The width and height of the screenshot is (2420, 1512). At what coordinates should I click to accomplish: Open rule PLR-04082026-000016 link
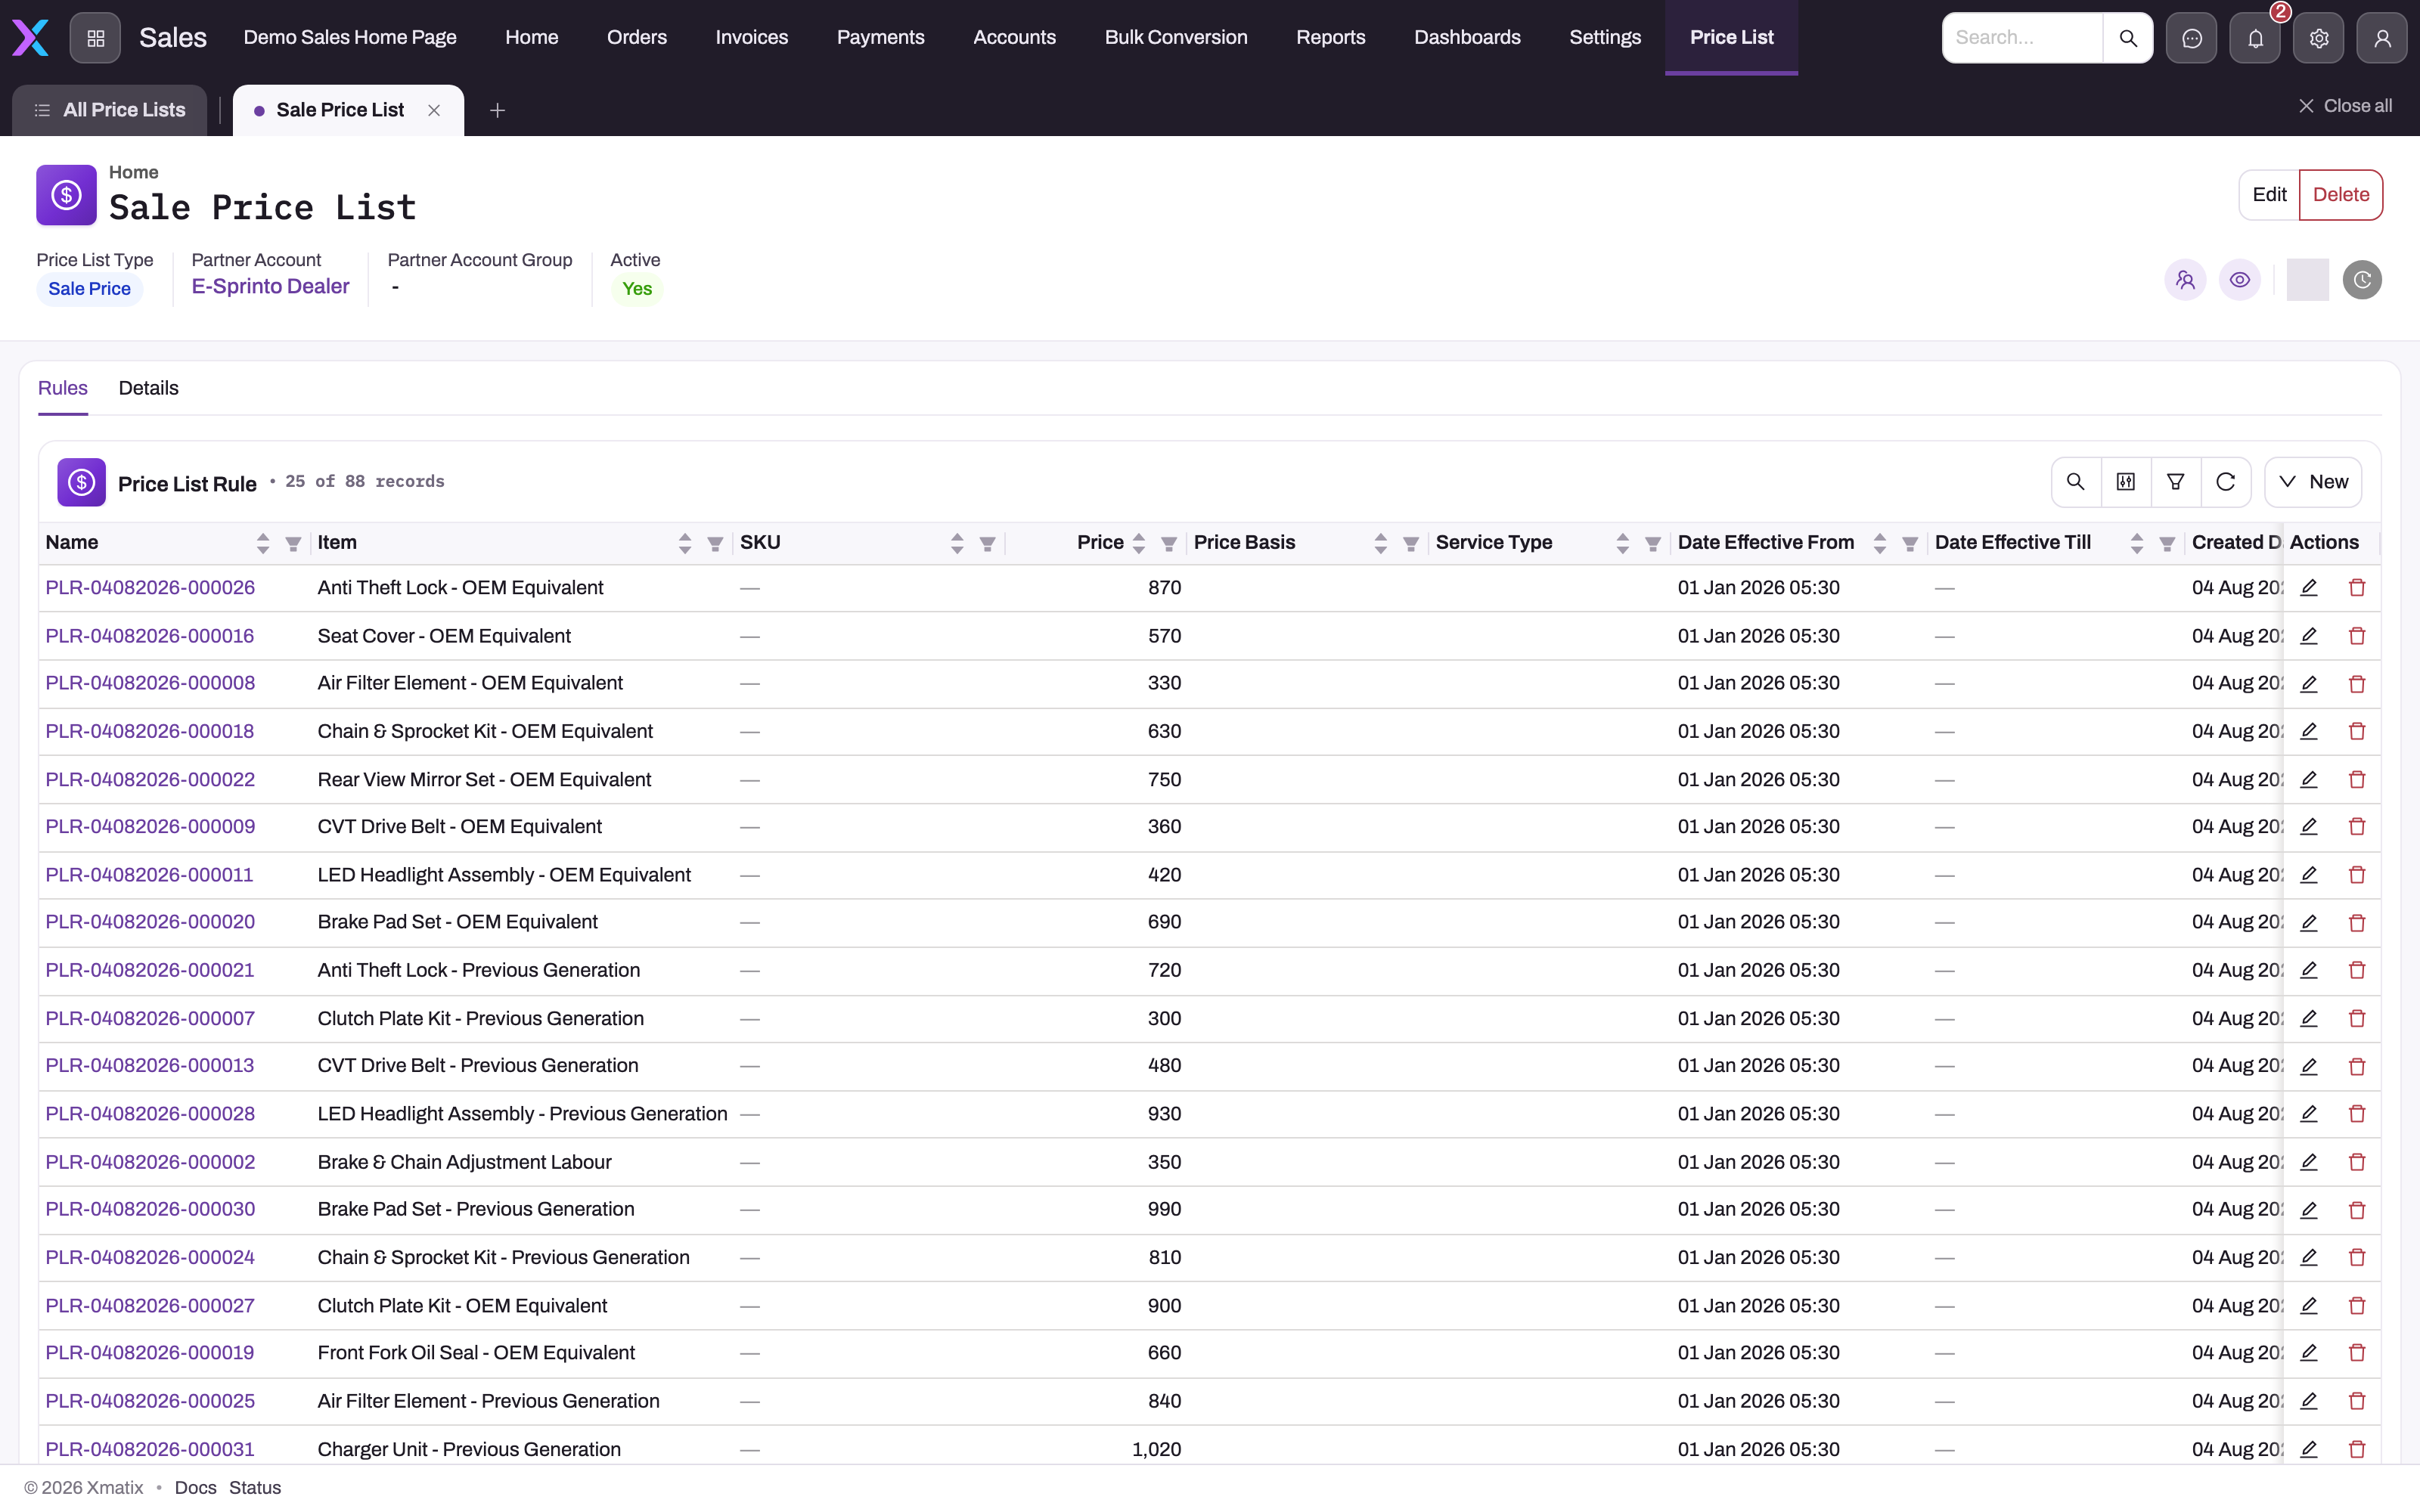click(150, 636)
